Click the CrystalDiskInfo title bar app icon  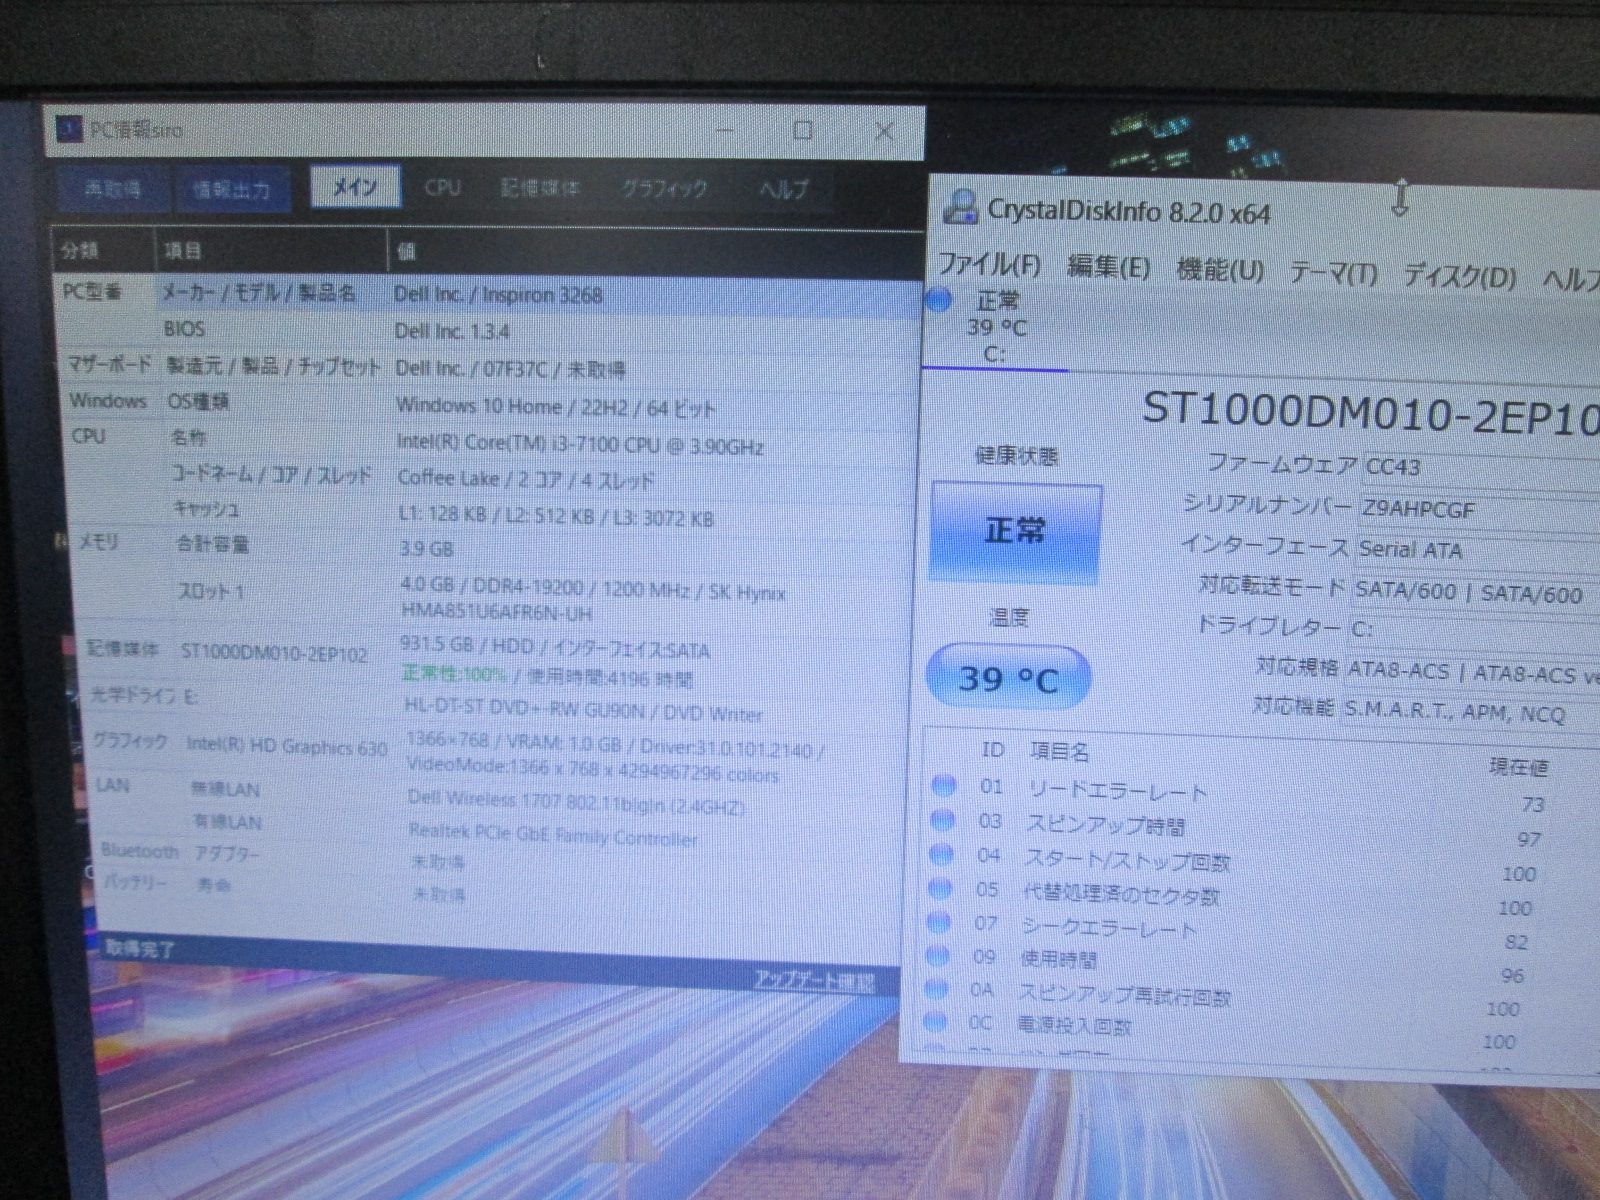(960, 206)
